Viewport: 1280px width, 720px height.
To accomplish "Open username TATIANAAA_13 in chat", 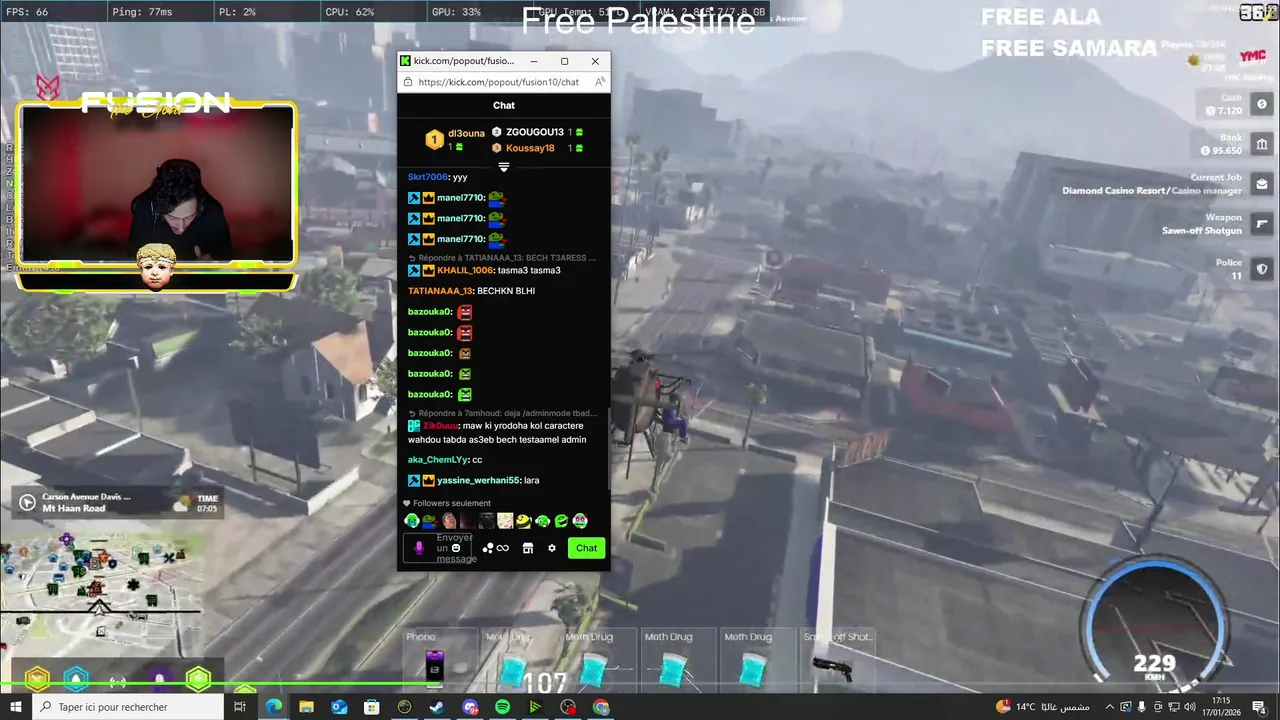I will click(x=440, y=291).
